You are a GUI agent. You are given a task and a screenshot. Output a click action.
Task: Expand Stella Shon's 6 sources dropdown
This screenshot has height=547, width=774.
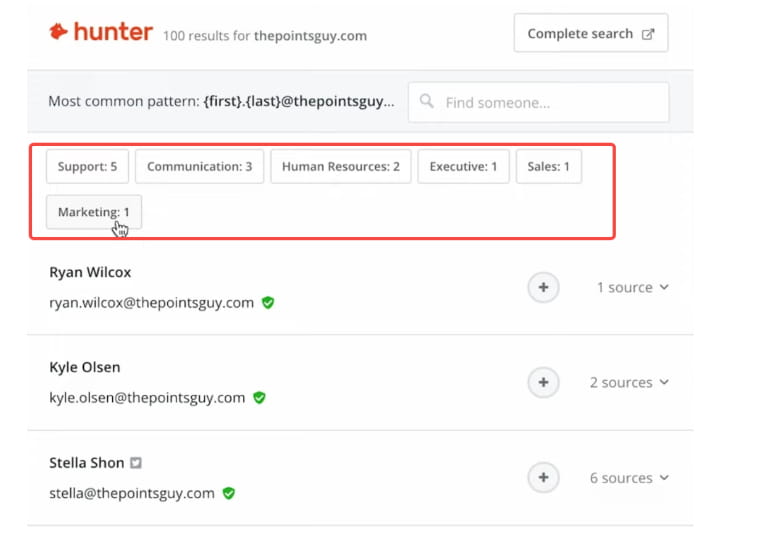point(628,478)
